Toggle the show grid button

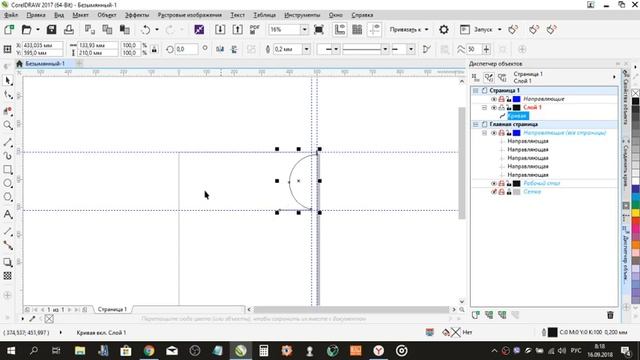(x=357, y=29)
